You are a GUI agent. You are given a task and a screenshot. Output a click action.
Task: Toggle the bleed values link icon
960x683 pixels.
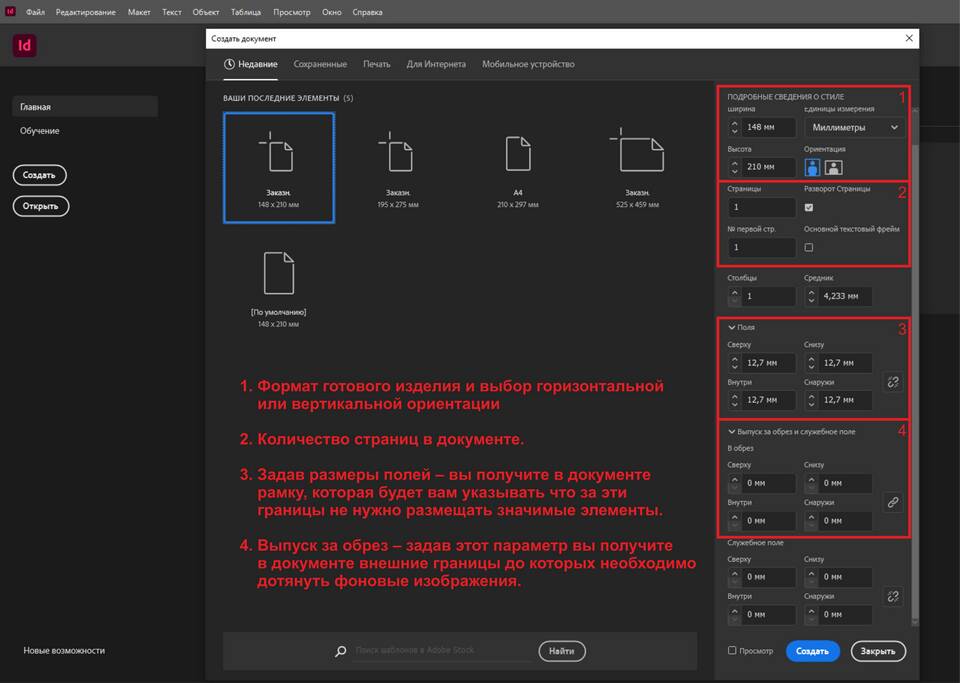point(892,502)
